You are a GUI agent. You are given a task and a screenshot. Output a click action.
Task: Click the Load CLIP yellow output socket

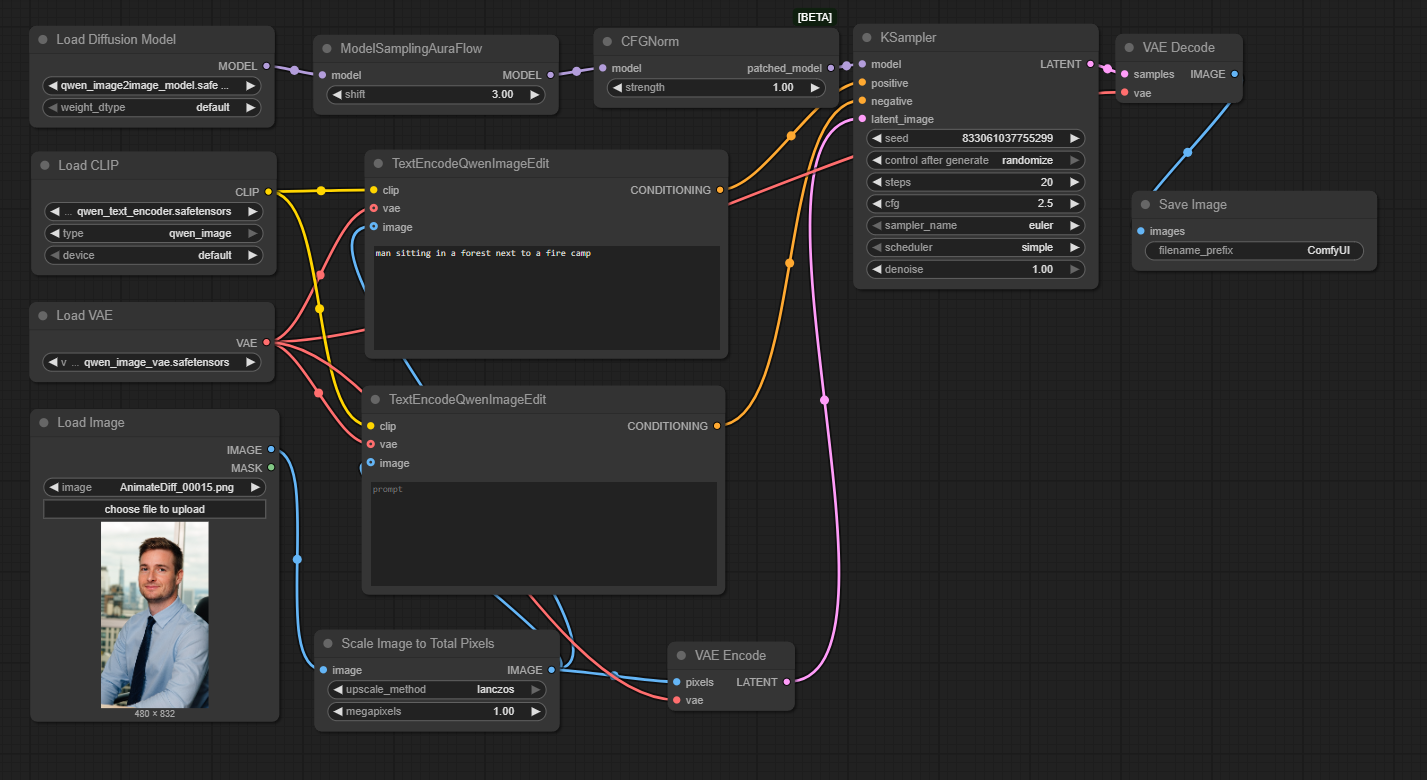pos(268,191)
